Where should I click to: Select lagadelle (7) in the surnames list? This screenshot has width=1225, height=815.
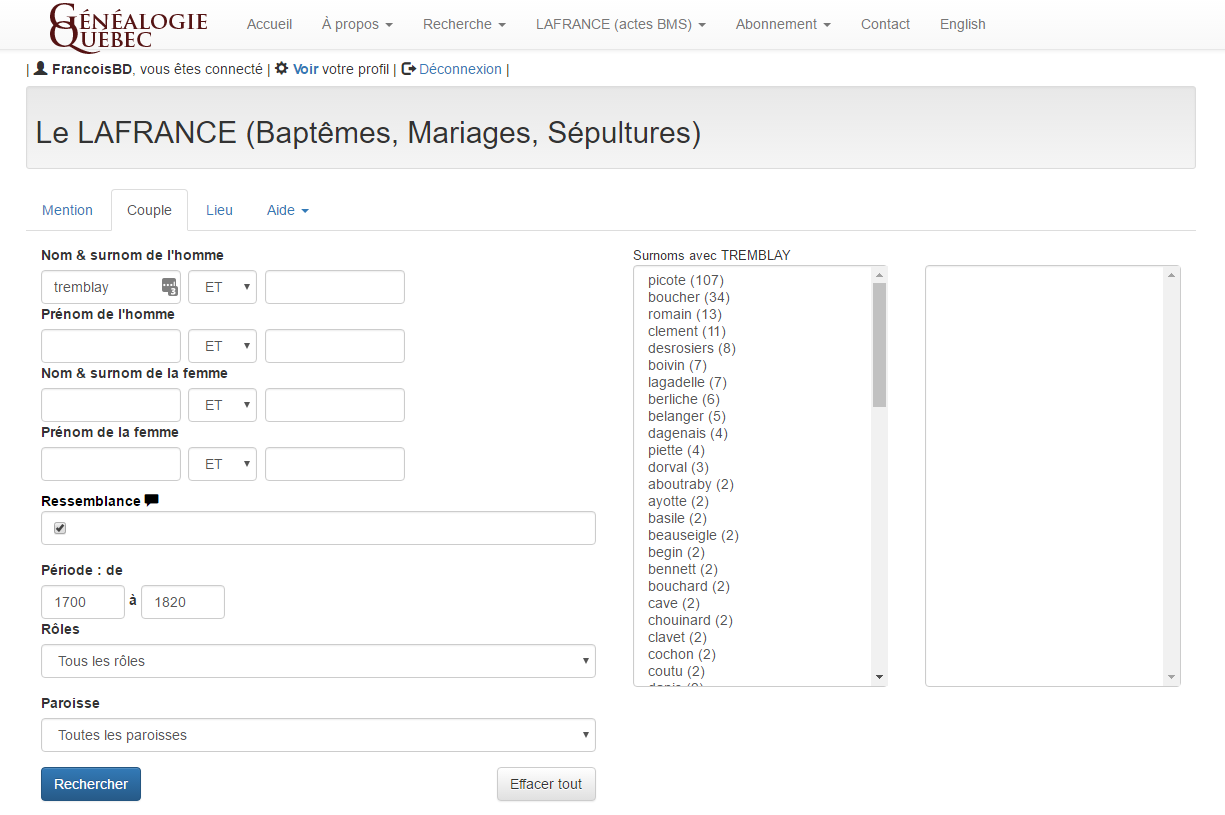click(687, 382)
